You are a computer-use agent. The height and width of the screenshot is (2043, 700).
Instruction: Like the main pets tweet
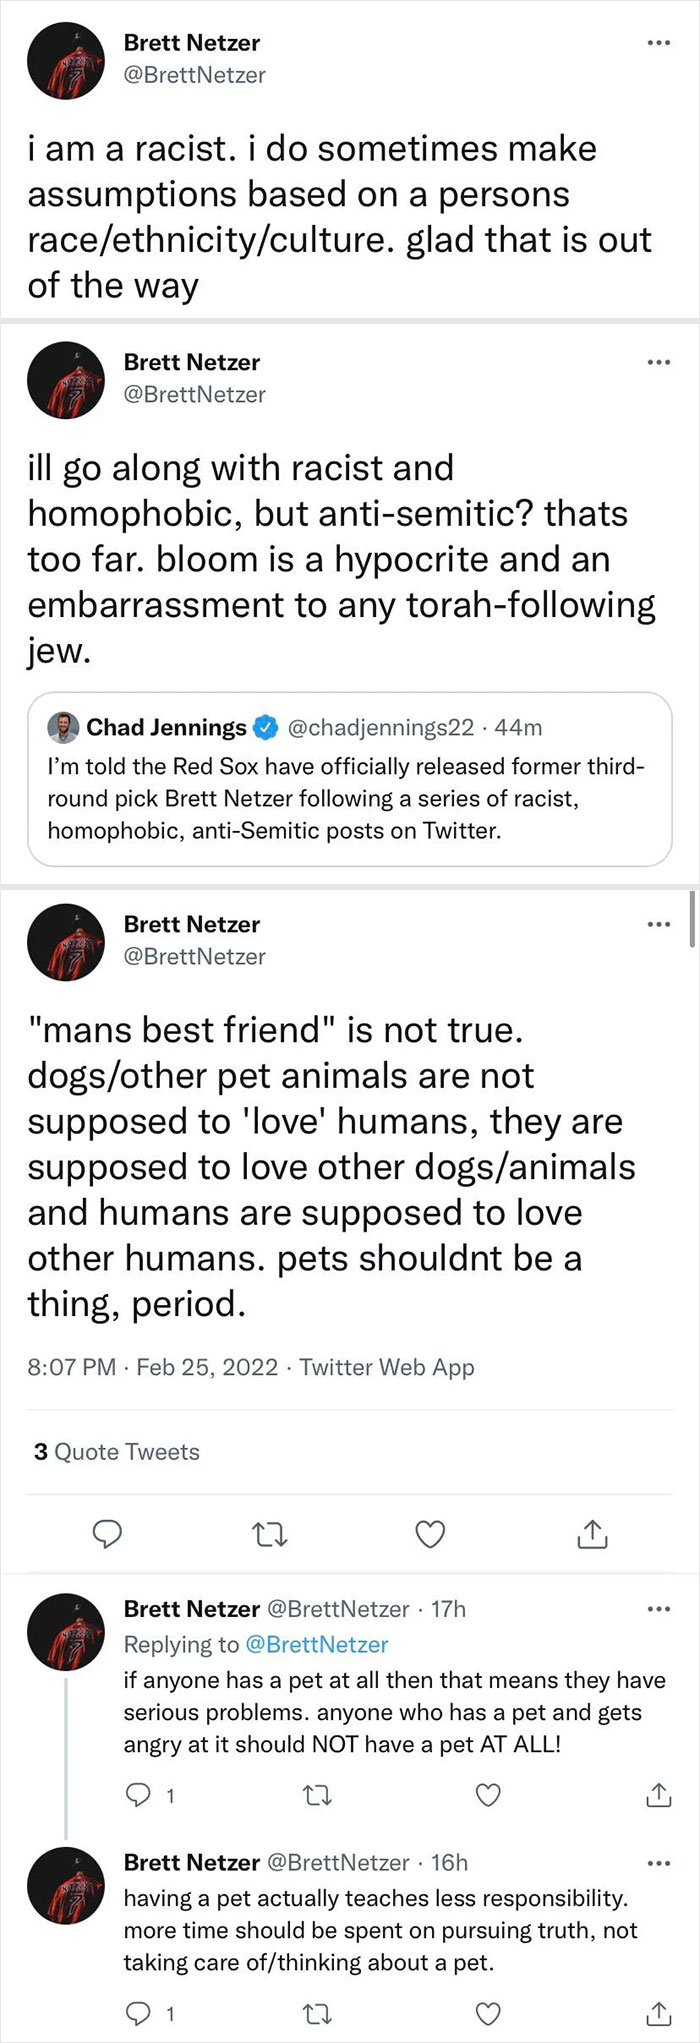430,1533
